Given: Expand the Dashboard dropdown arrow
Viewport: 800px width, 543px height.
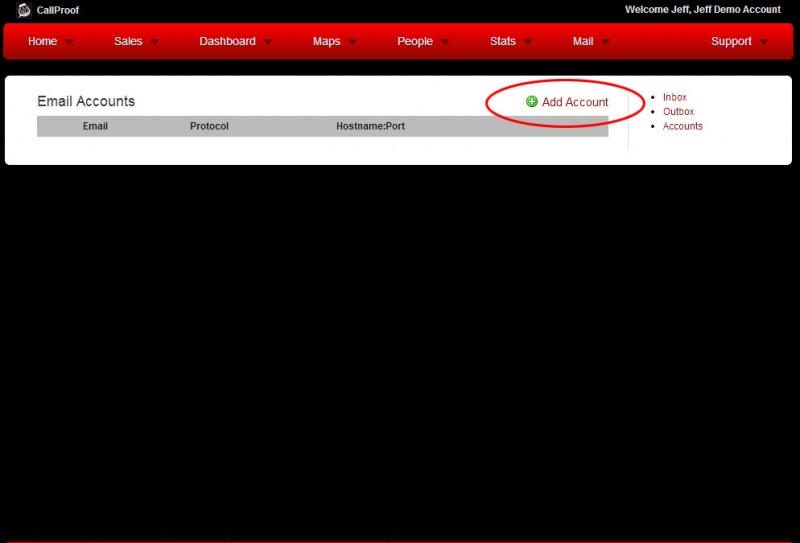Looking at the screenshot, I should point(268,42).
